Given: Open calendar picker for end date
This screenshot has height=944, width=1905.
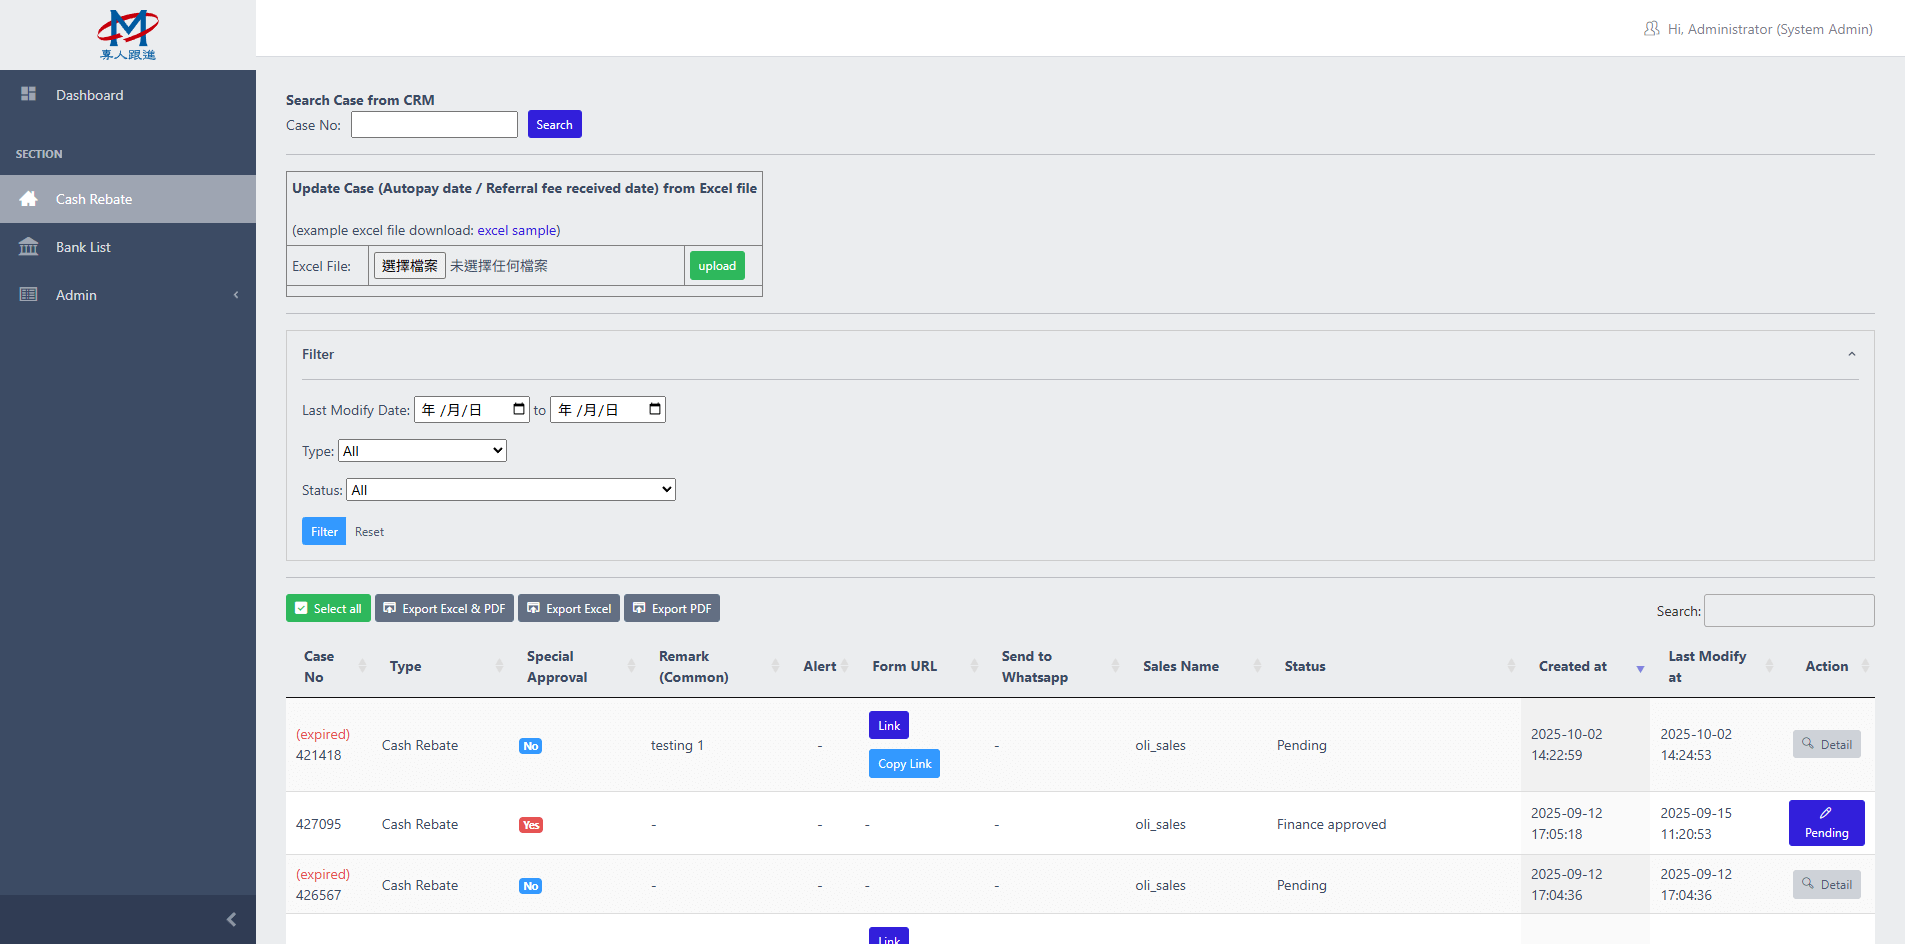Looking at the screenshot, I should [655, 409].
